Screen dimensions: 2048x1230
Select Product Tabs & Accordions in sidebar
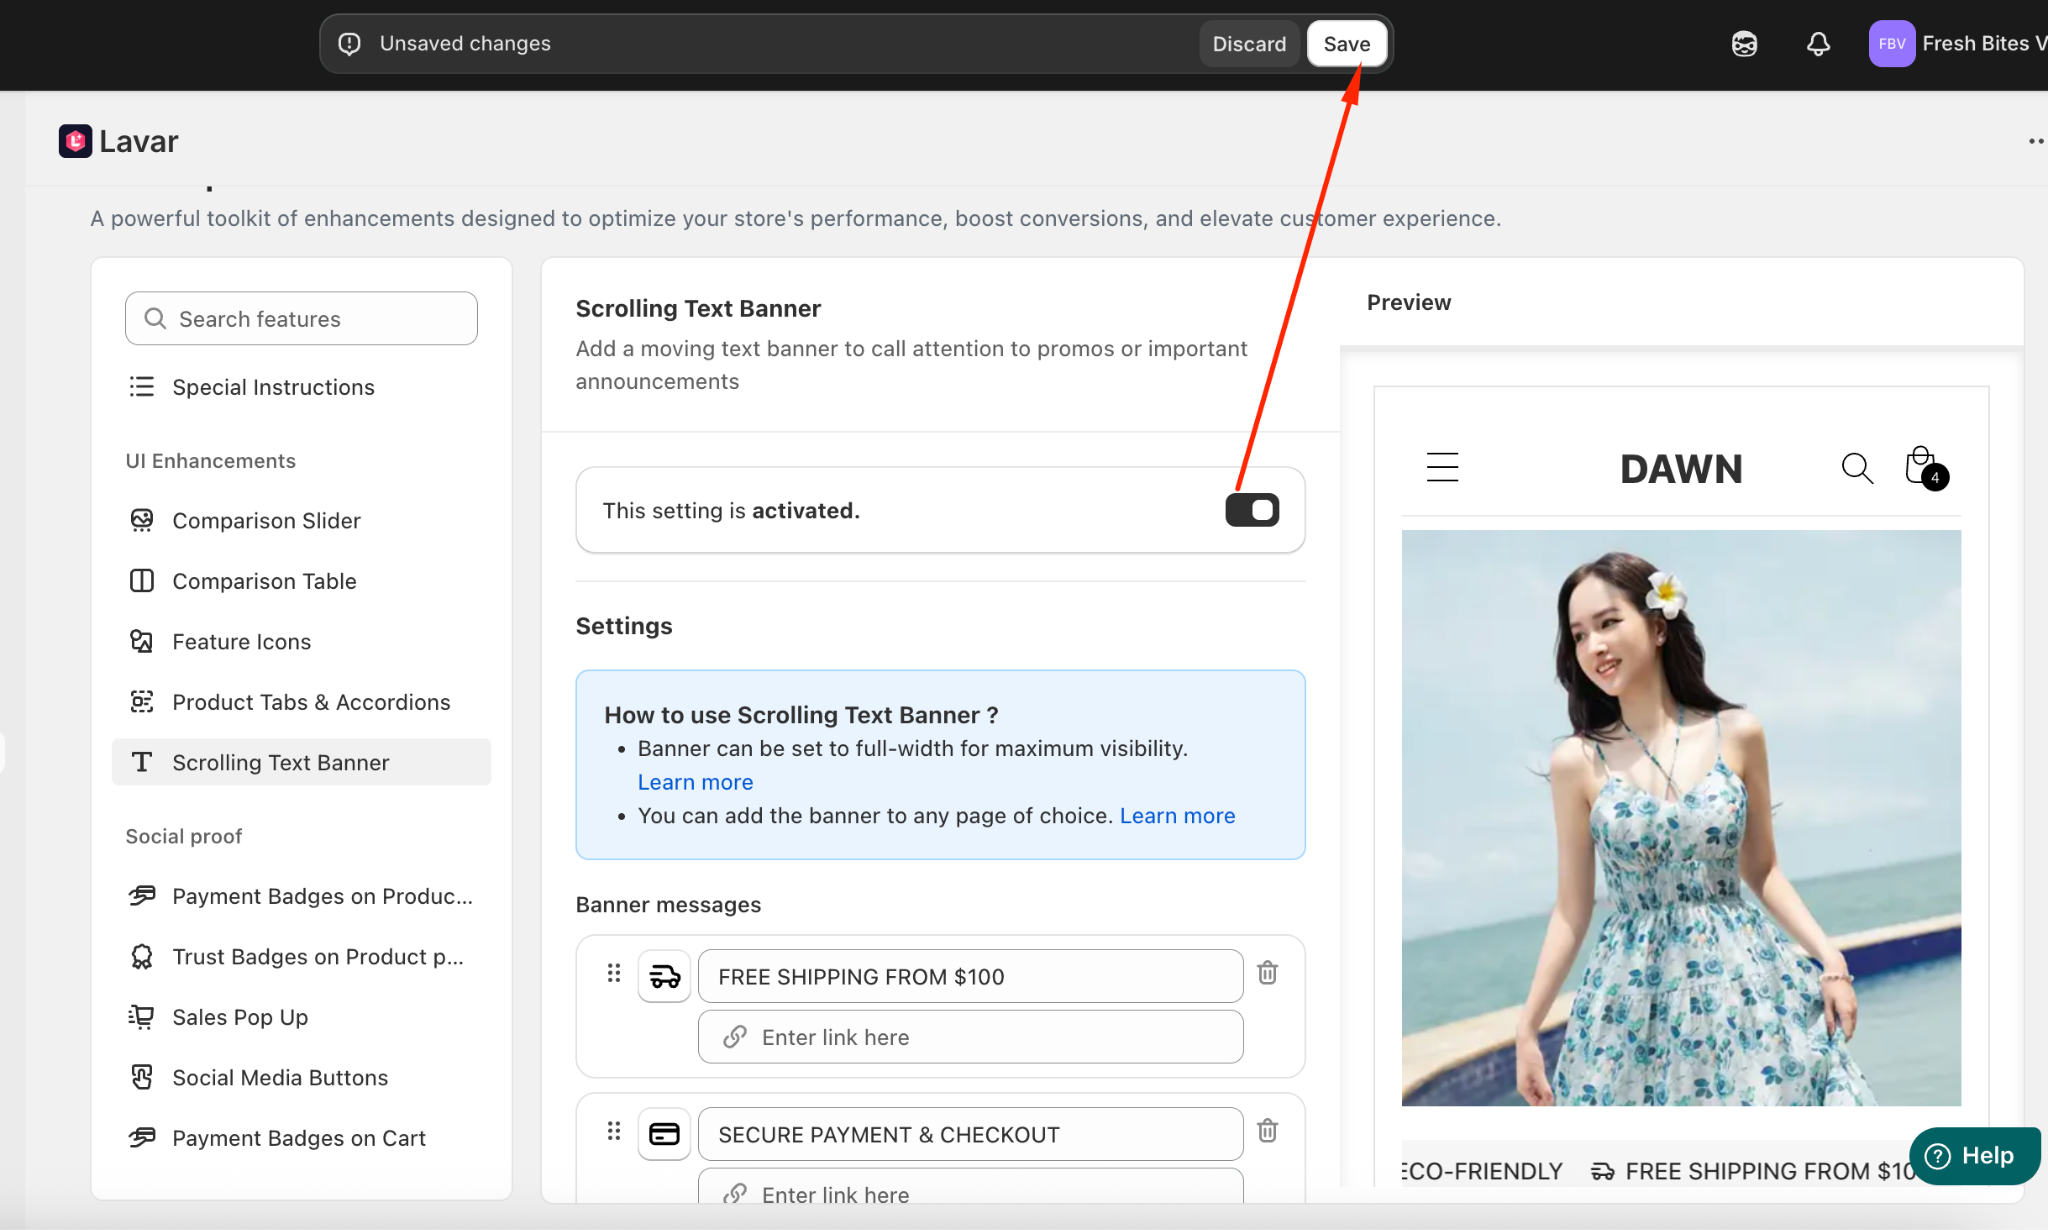pyautogui.click(x=311, y=702)
